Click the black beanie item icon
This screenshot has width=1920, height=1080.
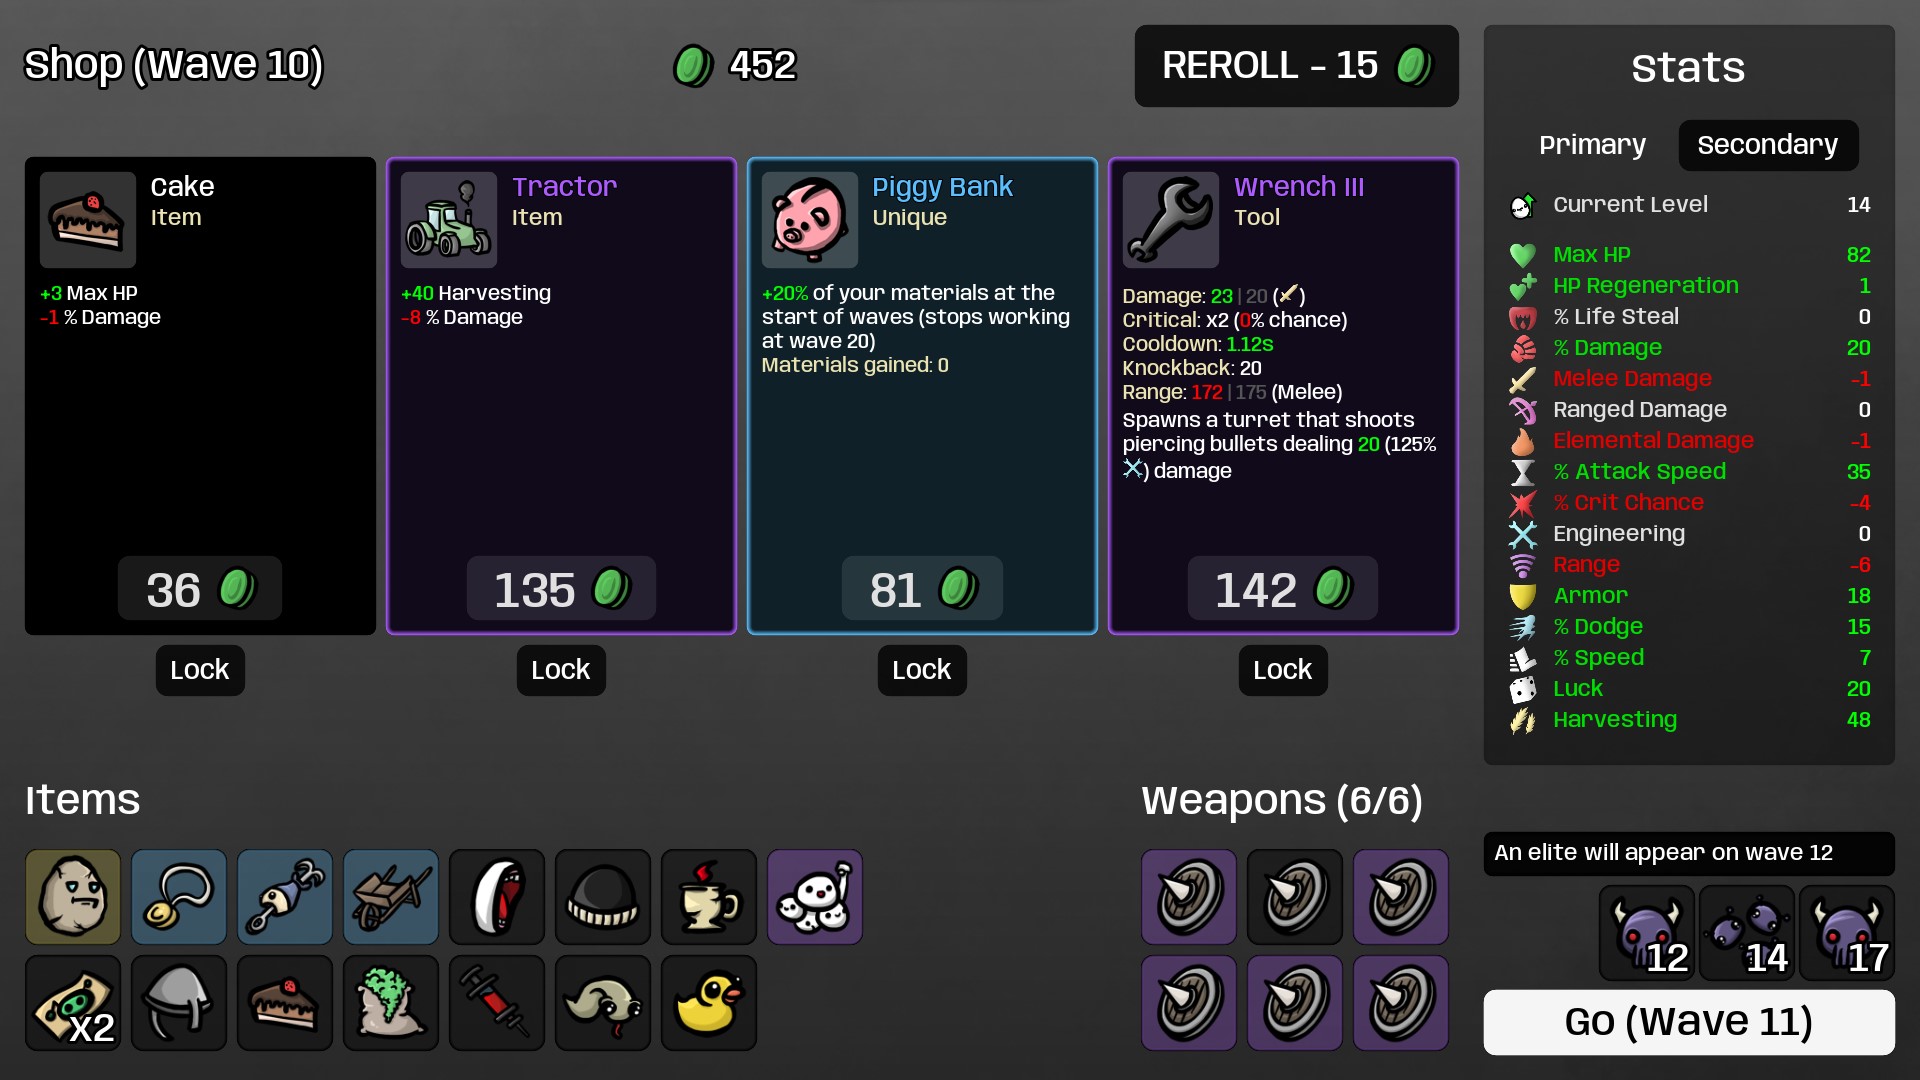(603, 897)
